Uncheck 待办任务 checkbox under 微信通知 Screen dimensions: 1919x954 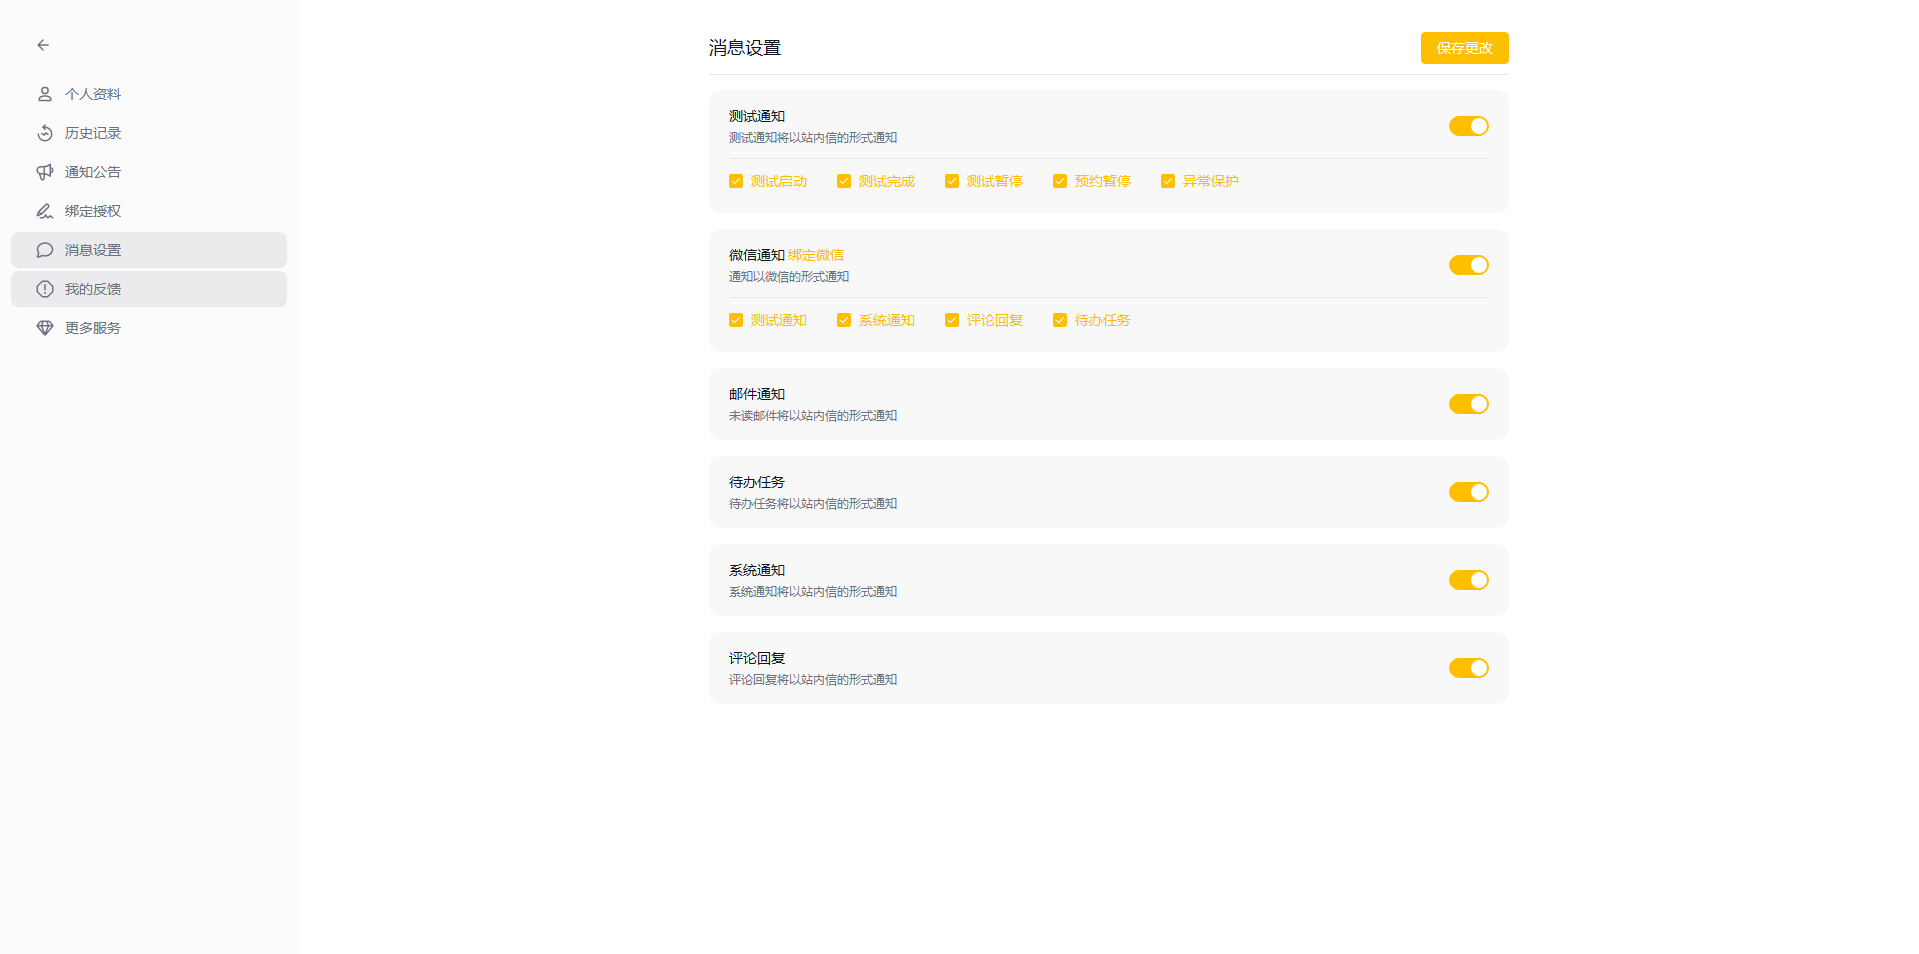tap(1060, 320)
